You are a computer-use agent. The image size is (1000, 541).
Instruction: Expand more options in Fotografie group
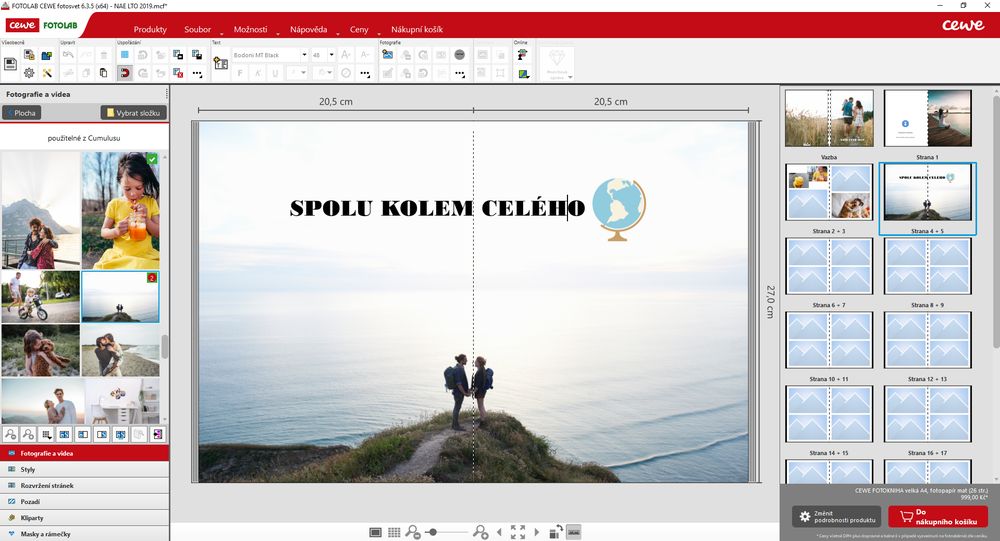[460, 74]
